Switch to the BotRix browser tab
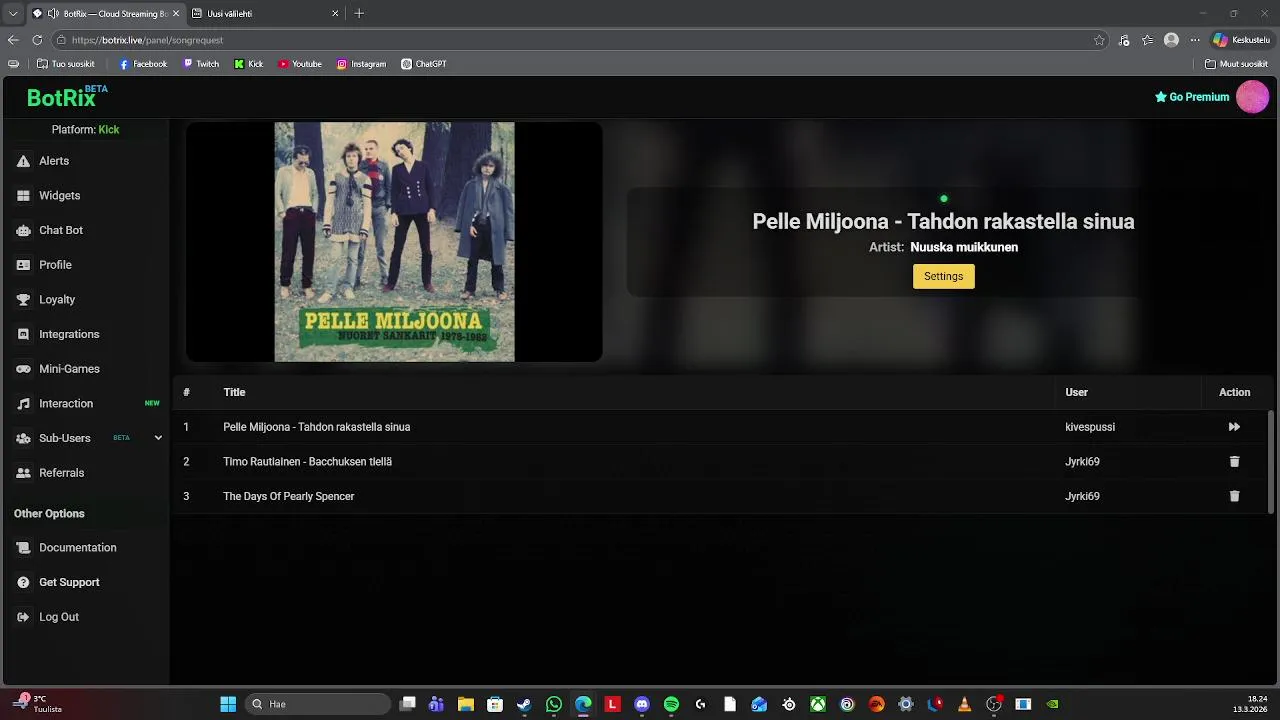Screen dimensions: 1280x720 click(x=106, y=14)
